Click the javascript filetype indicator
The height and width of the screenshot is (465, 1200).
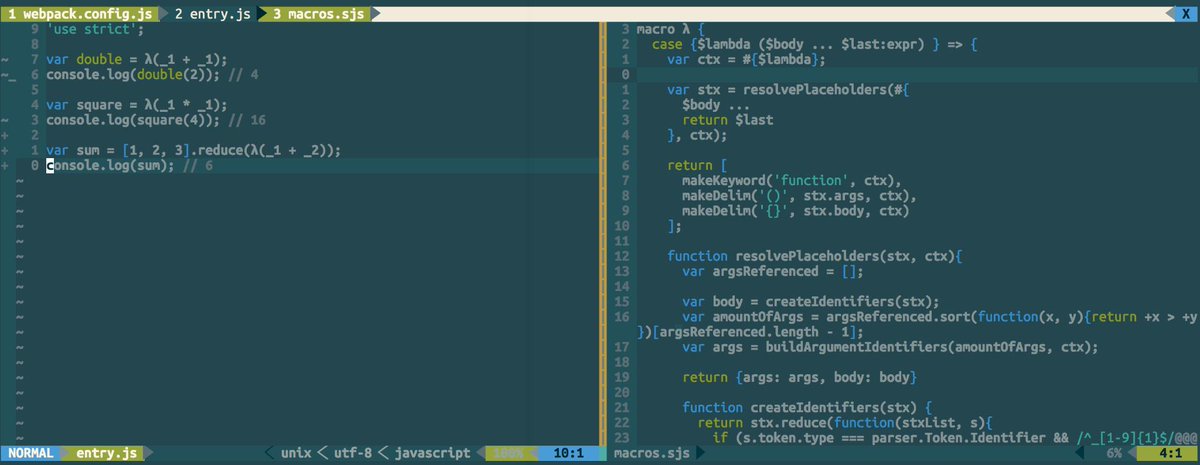[432, 454]
